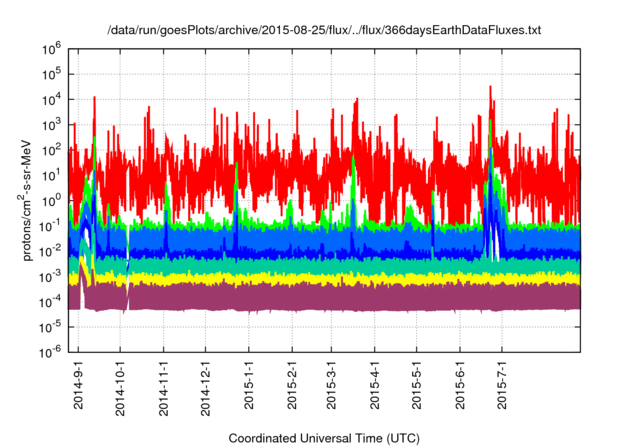Click the 10^-3 y-axis tick label

51,277
